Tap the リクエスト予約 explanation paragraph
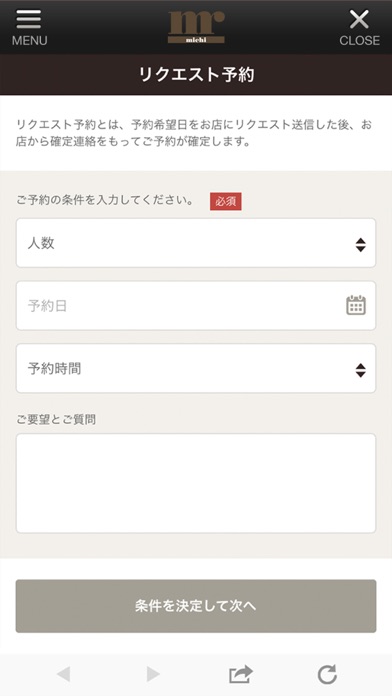392x696 pixels. click(x=194, y=133)
